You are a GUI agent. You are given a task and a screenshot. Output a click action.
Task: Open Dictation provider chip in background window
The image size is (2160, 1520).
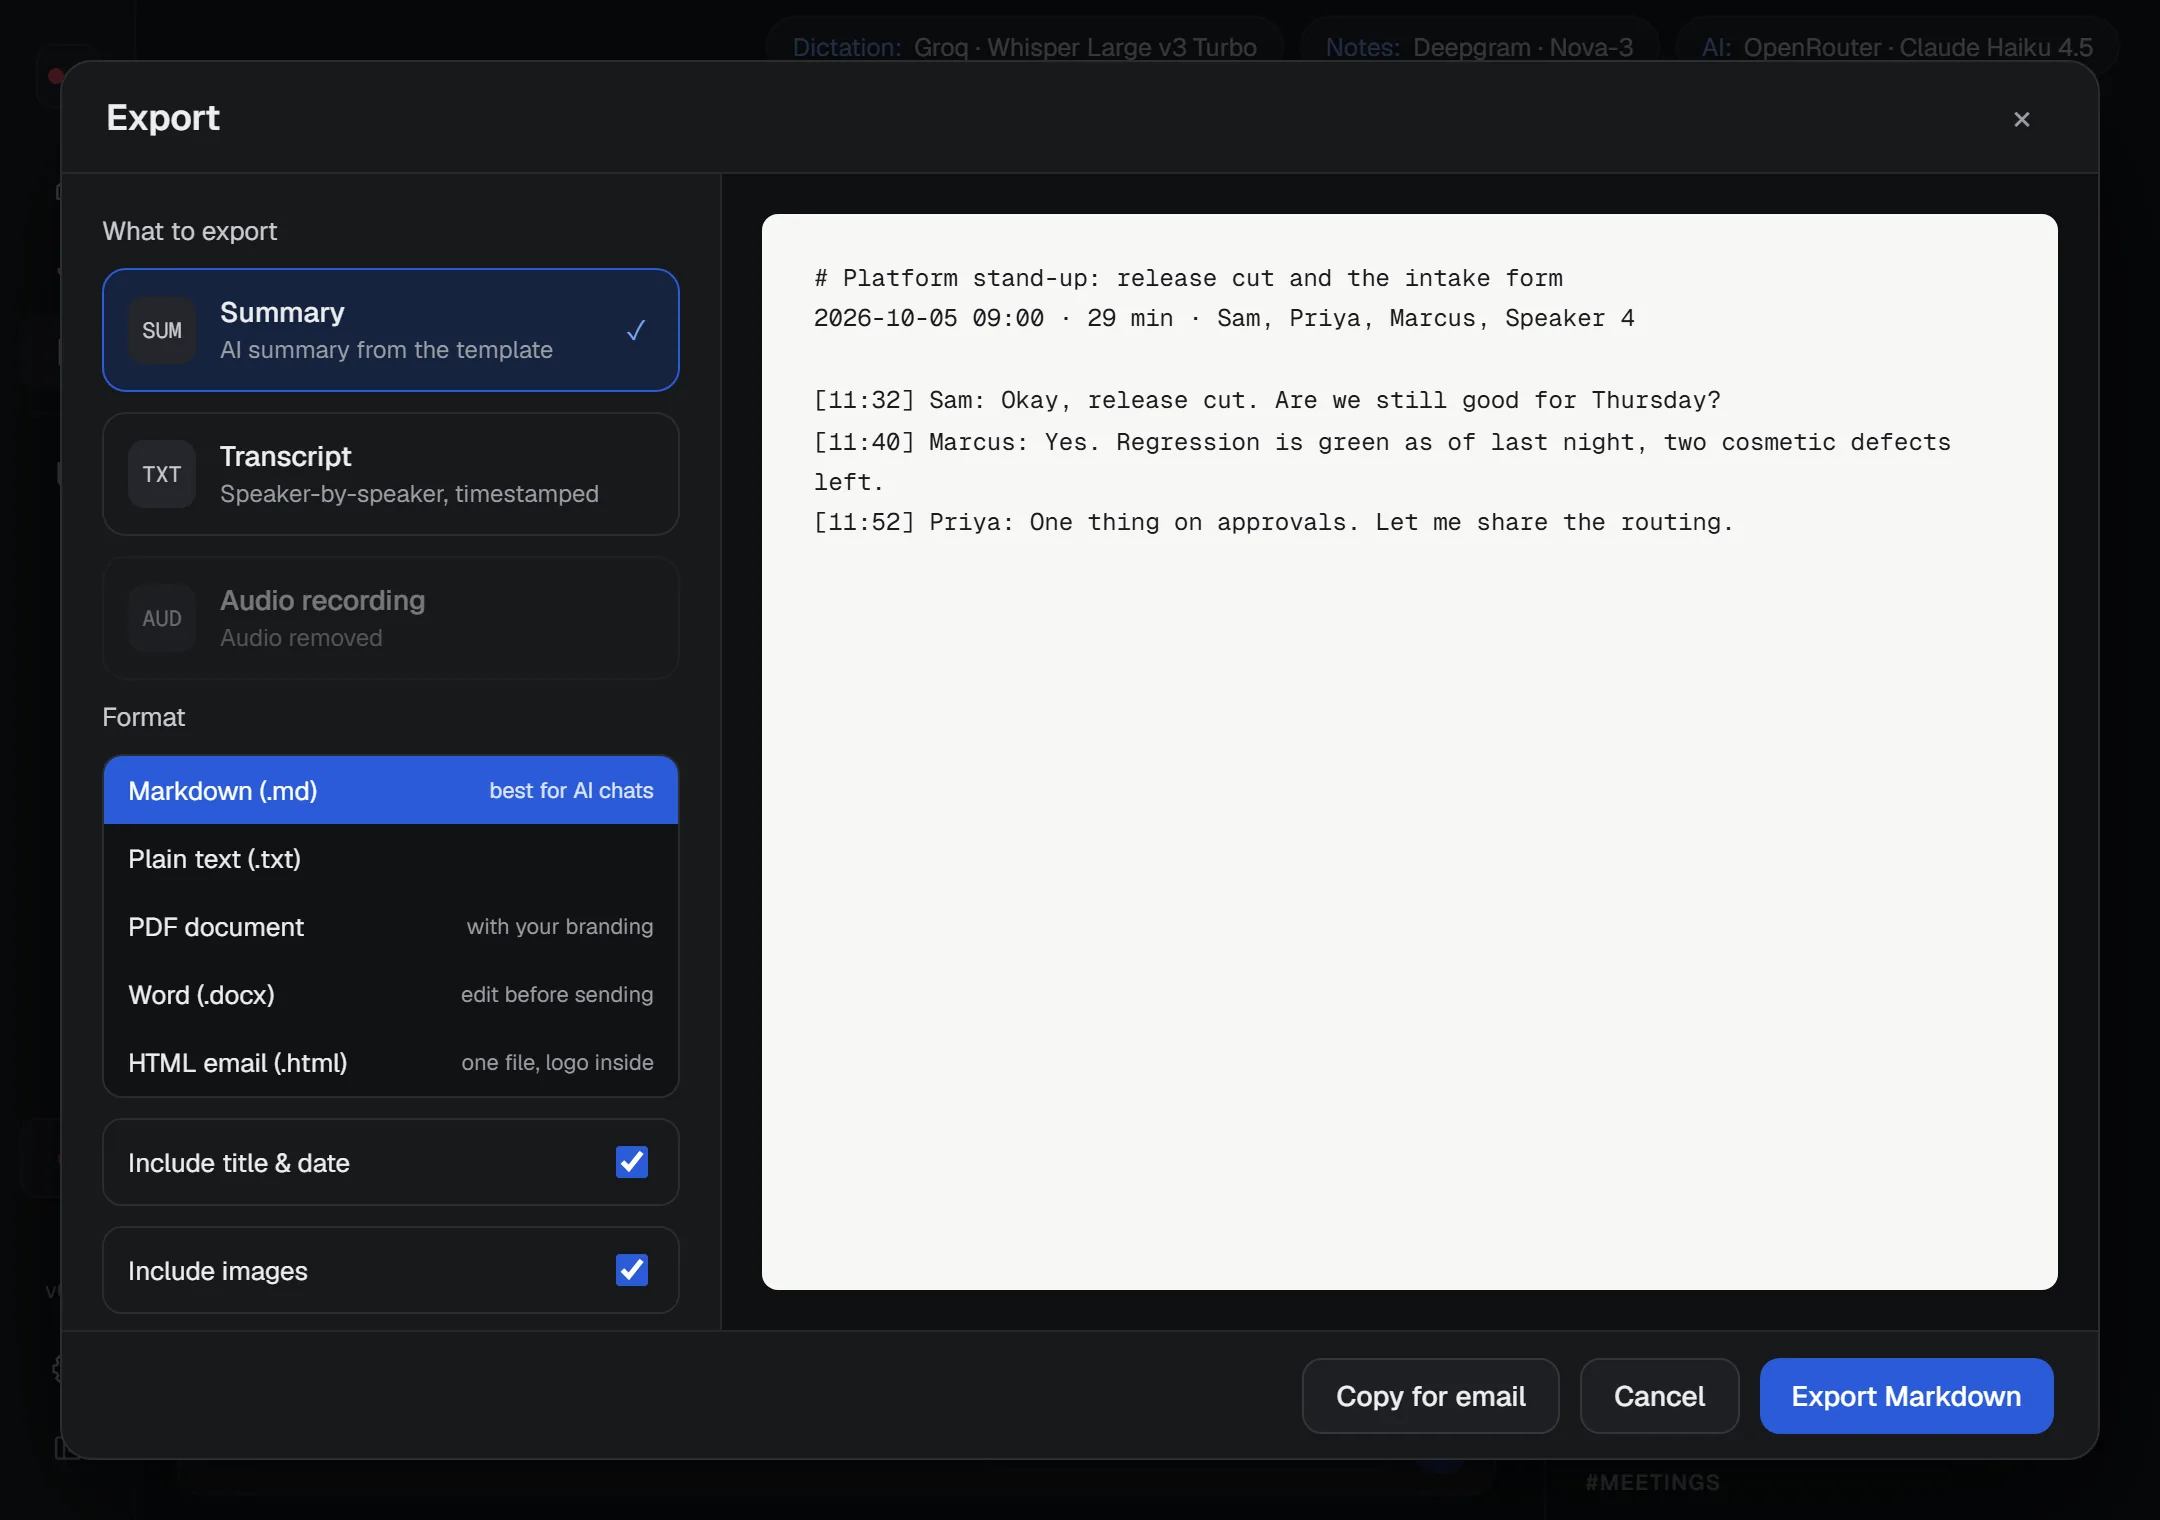tap(1024, 47)
